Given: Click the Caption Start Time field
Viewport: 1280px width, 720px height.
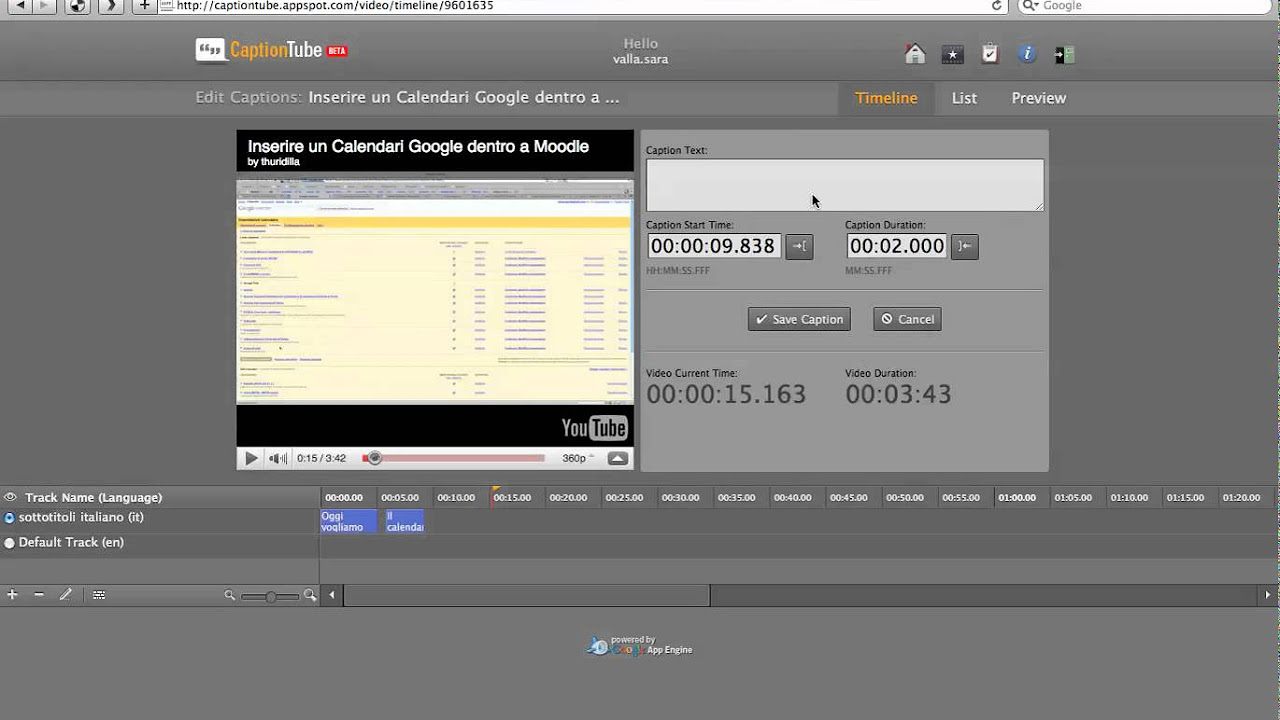Looking at the screenshot, I should pyautogui.click(x=714, y=246).
